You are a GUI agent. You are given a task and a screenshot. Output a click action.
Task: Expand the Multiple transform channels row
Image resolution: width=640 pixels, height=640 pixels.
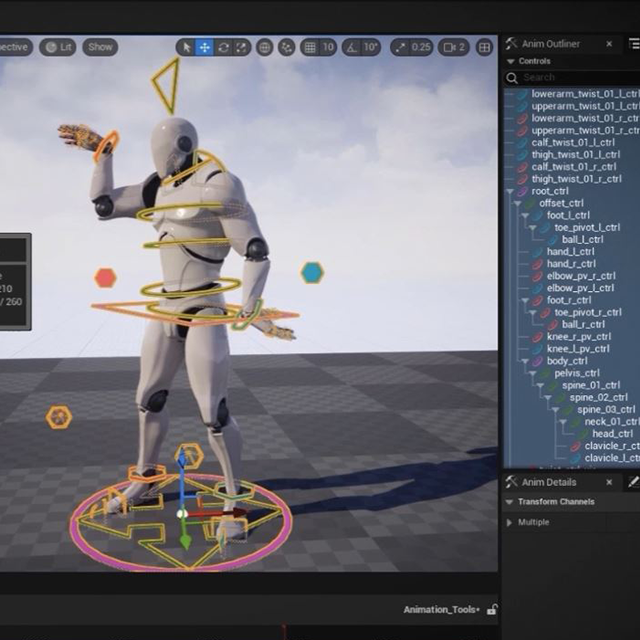[x=509, y=522]
